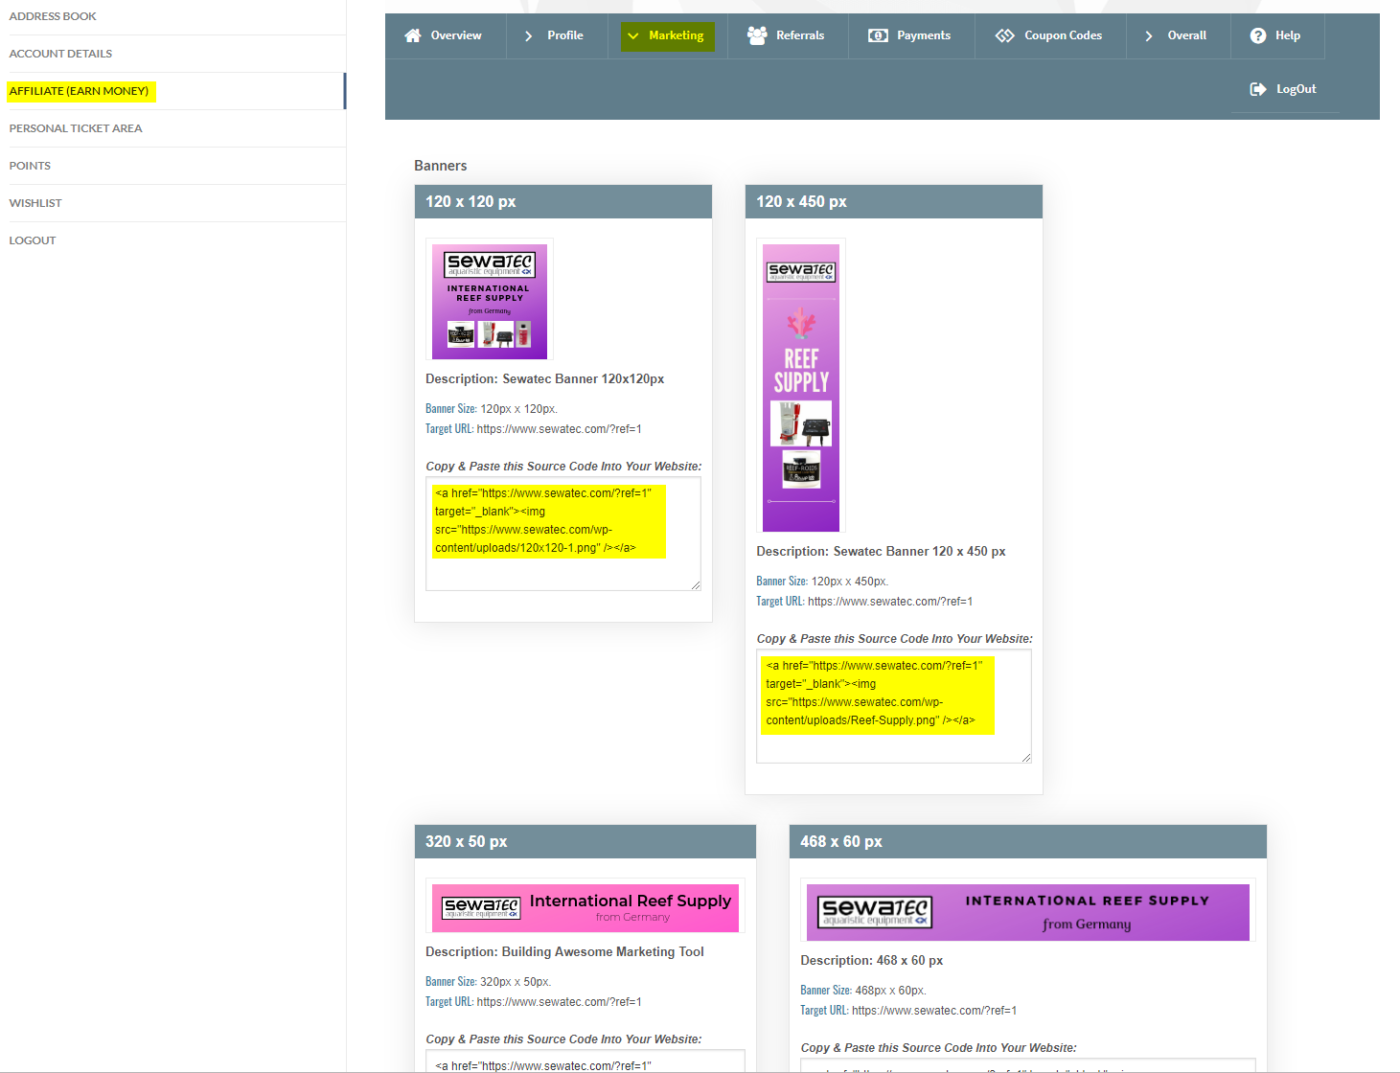This screenshot has width=1400, height=1073.
Task: Click Logout in the sidebar
Action: tap(33, 240)
